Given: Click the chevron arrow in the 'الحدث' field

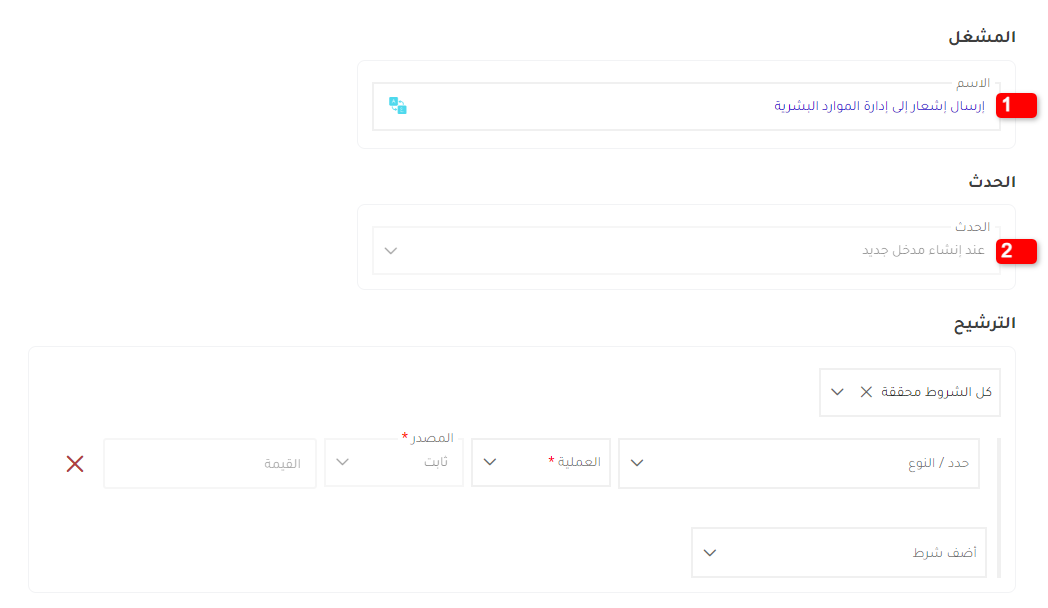Looking at the screenshot, I should [391, 251].
